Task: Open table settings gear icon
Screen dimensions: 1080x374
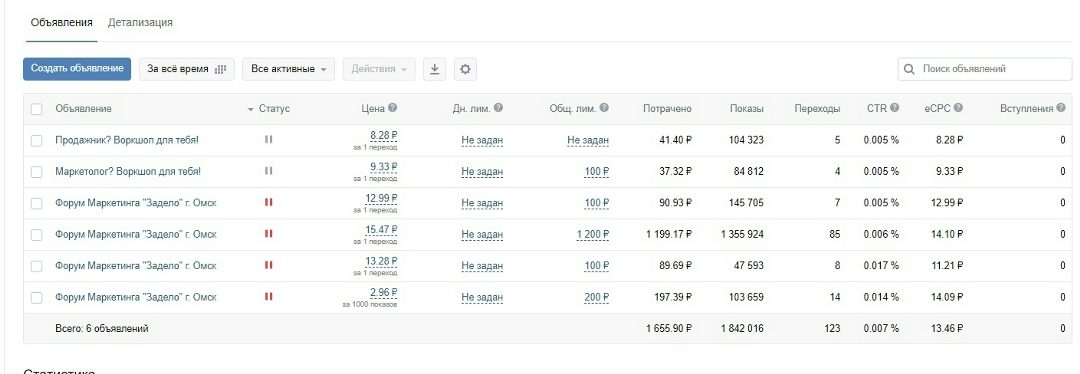Action: (x=465, y=69)
